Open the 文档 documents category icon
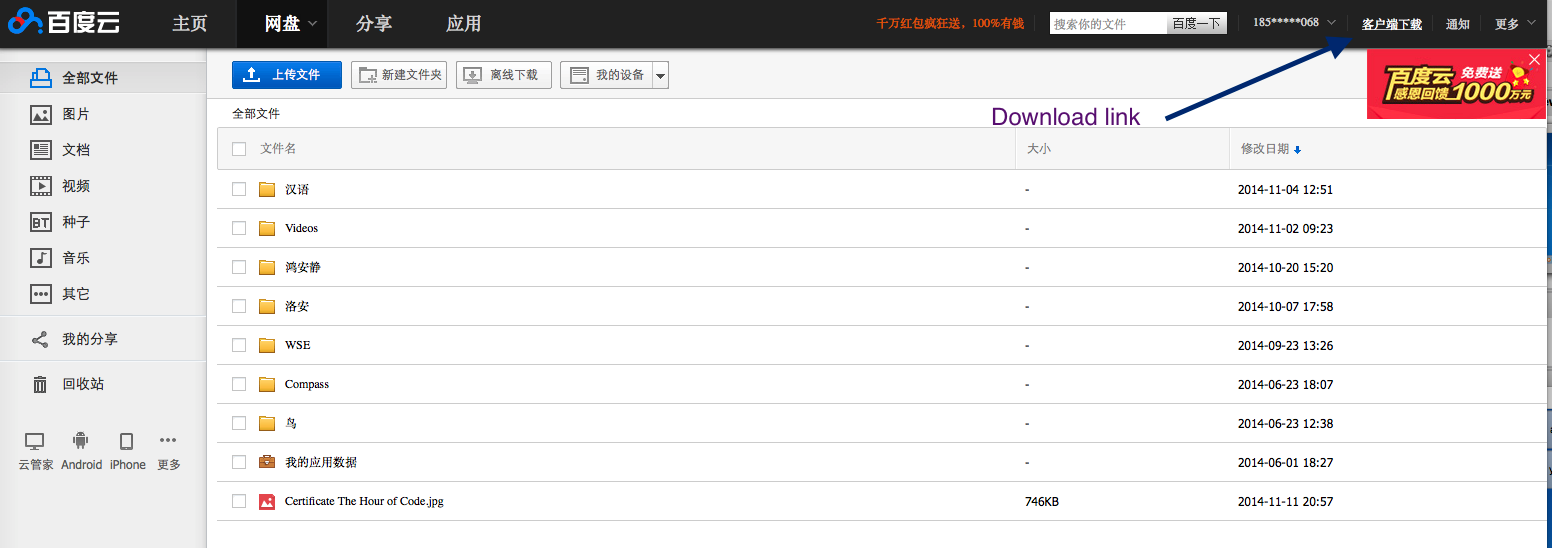The image size is (1552, 548). coord(41,150)
